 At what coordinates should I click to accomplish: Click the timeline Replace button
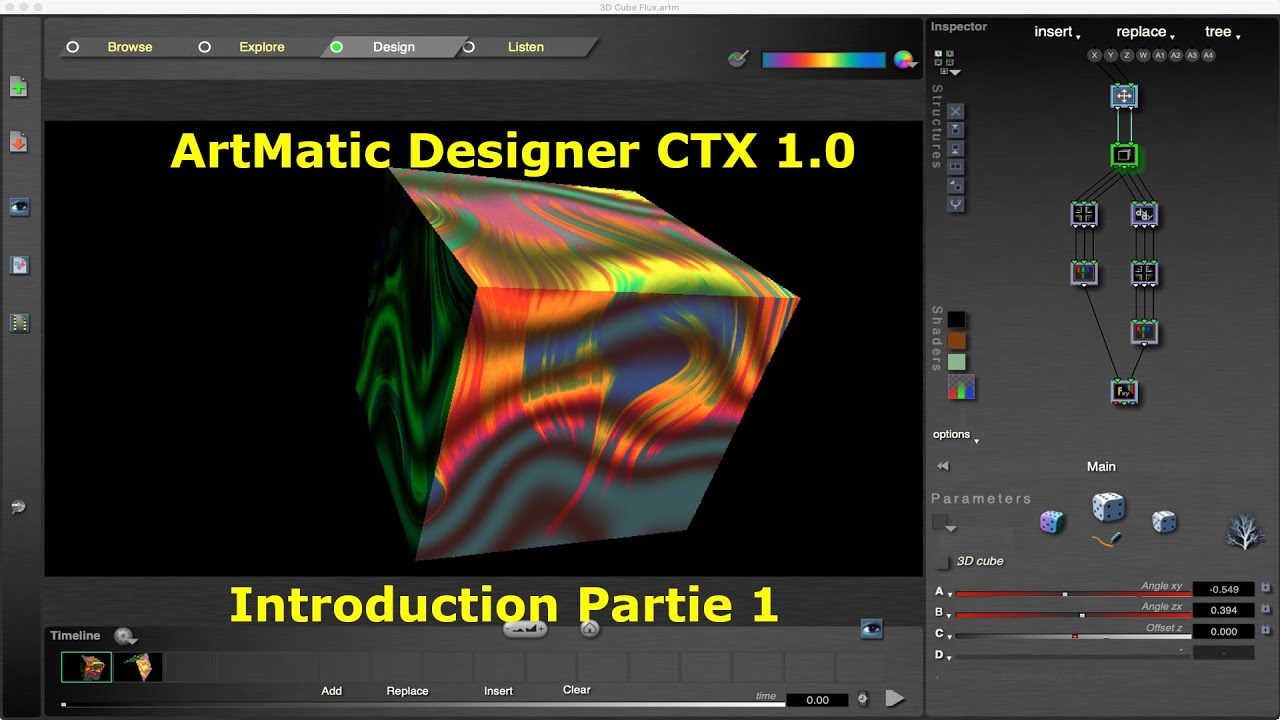pyautogui.click(x=407, y=691)
